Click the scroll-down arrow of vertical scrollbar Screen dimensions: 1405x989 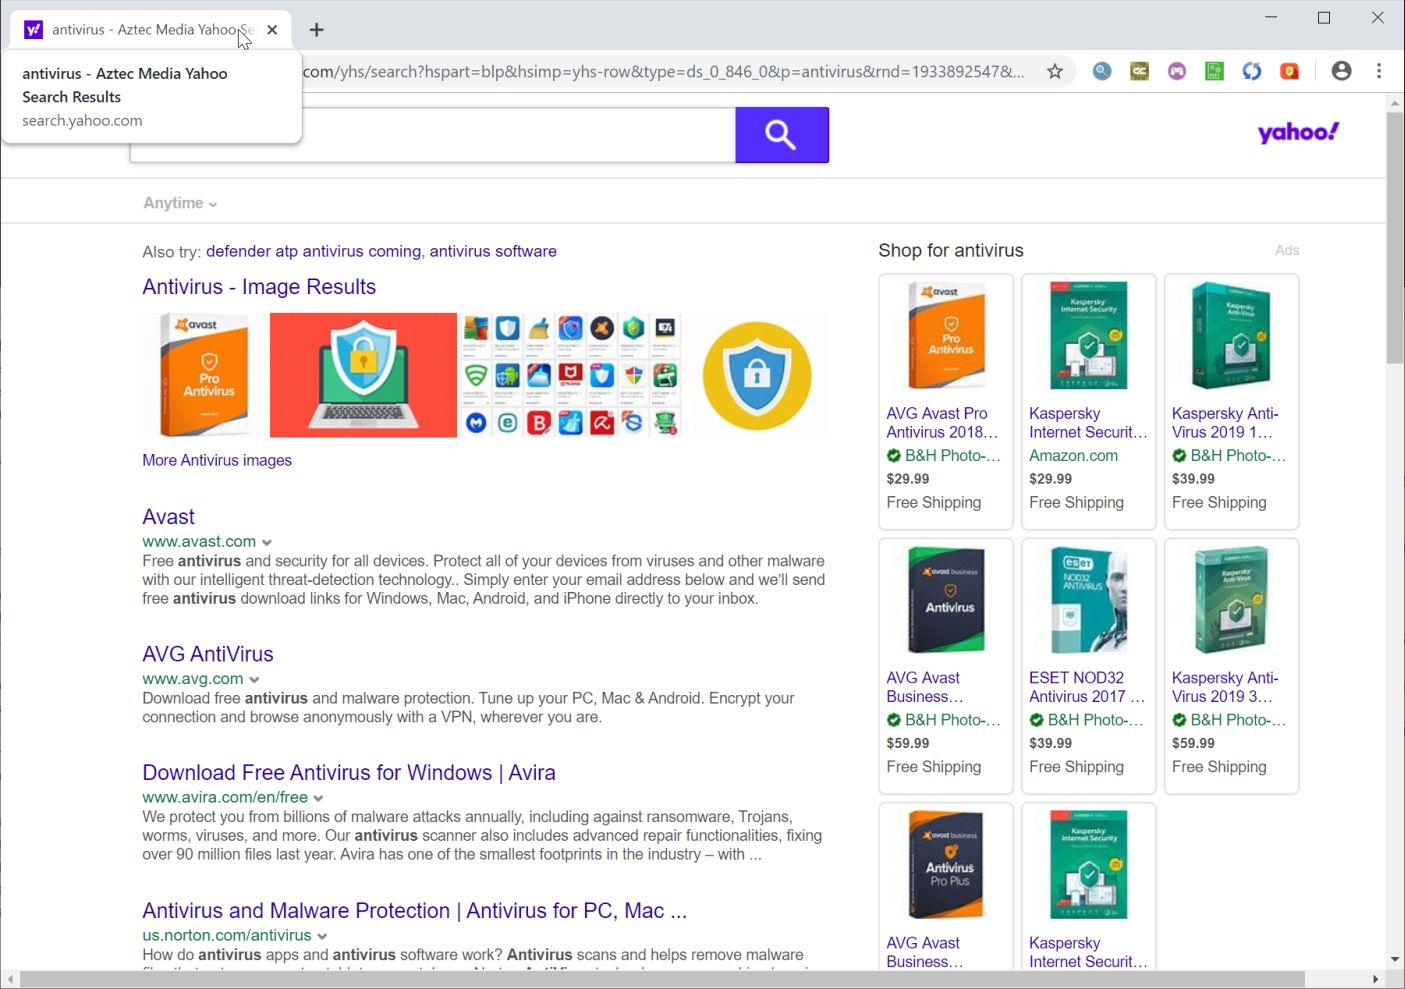click(x=1395, y=960)
